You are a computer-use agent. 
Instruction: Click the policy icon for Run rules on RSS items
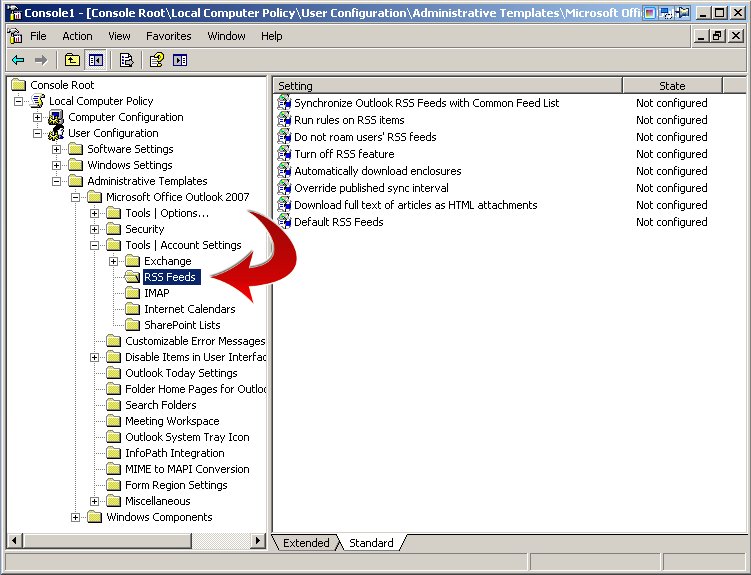click(284, 120)
